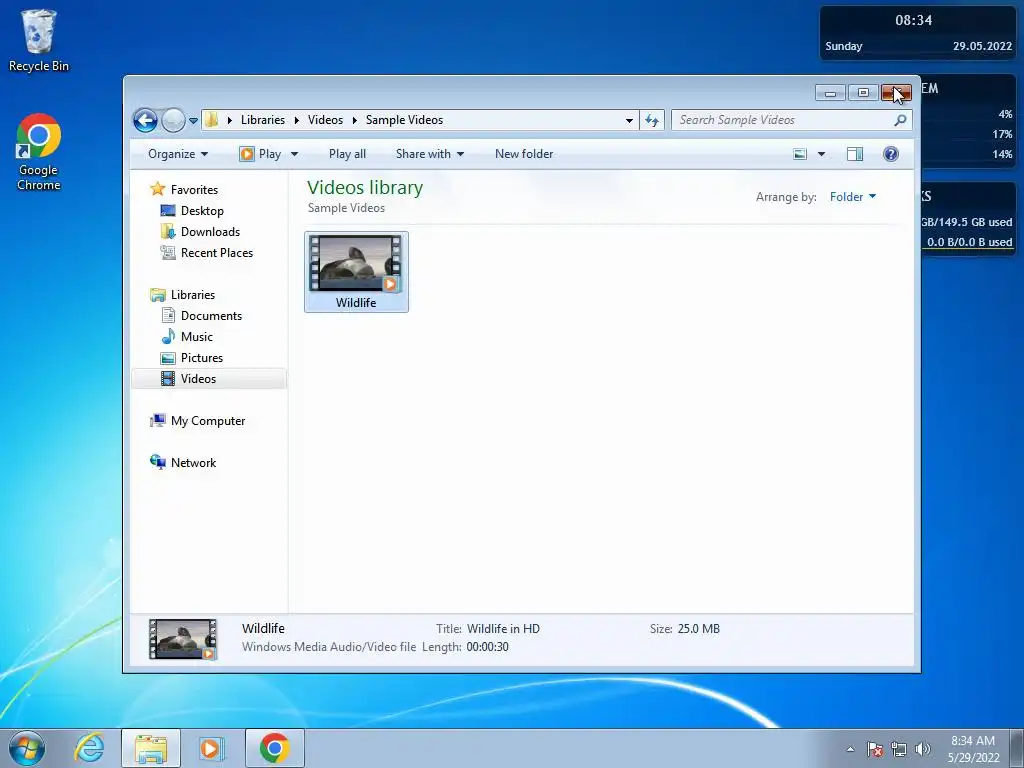Click the magnifying glass search icon
Screen dimensions: 1024x768
901,120
